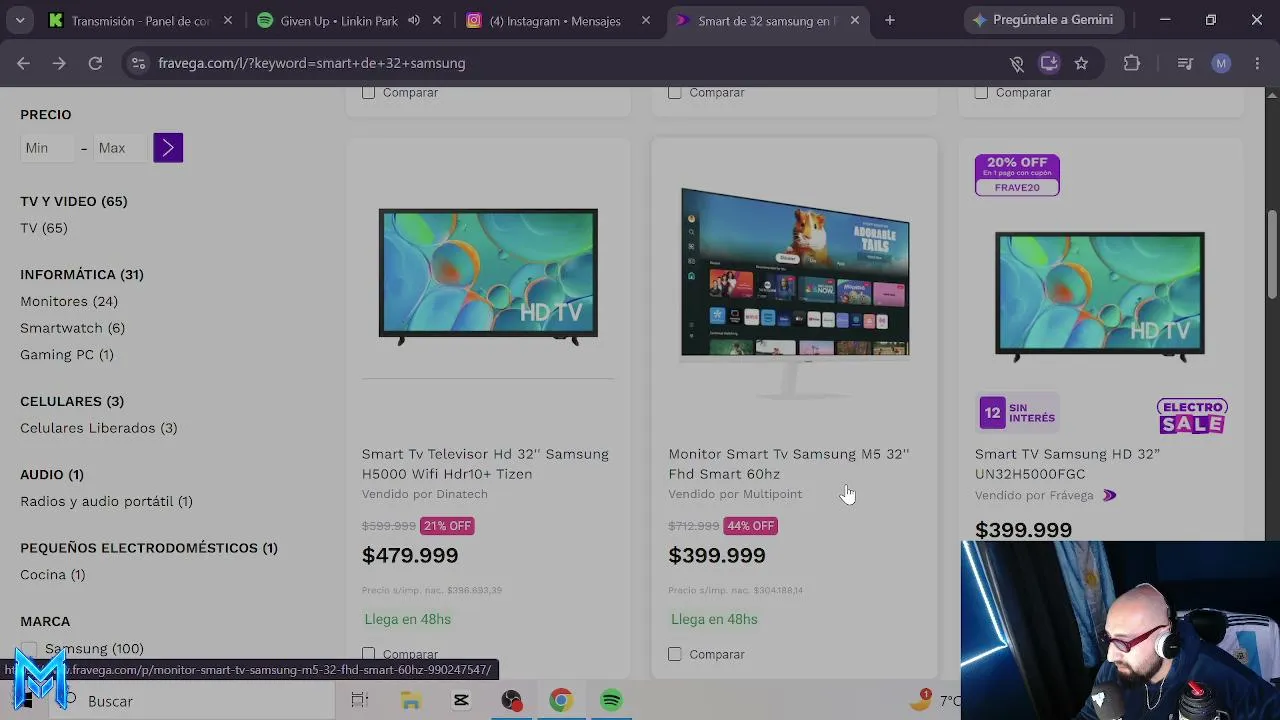Filter by Cocina (1)
The image size is (1280, 720).
pos(53,575)
